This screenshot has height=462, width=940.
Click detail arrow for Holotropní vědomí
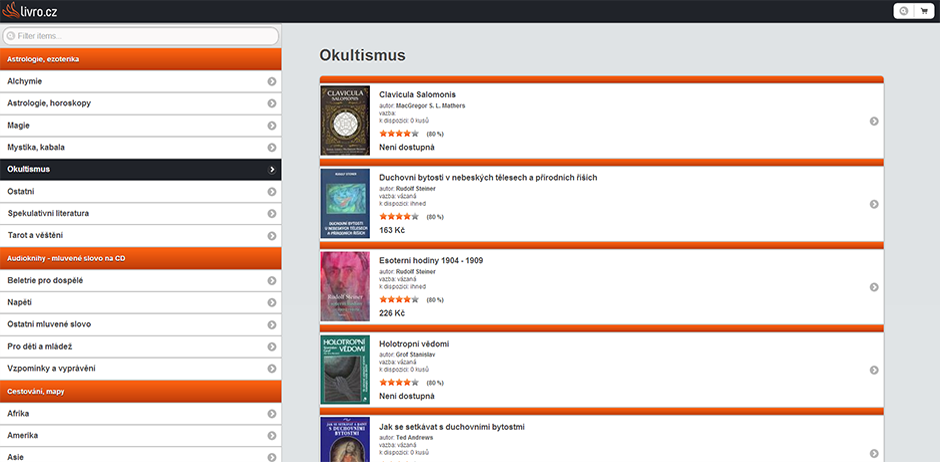click(x=874, y=370)
